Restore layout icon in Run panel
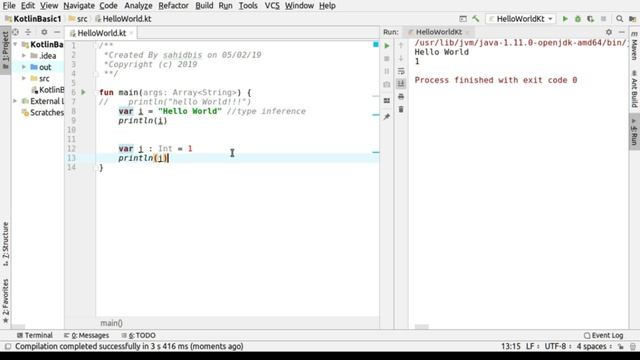The image size is (640, 360). (x=387, y=100)
